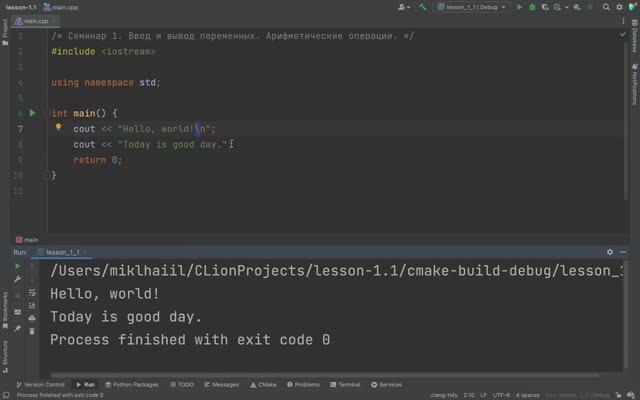Viewport: 640px width, 400px height.
Task: Click the Stop square icon in toolbar
Action: pyautogui.click(x=590, y=7)
